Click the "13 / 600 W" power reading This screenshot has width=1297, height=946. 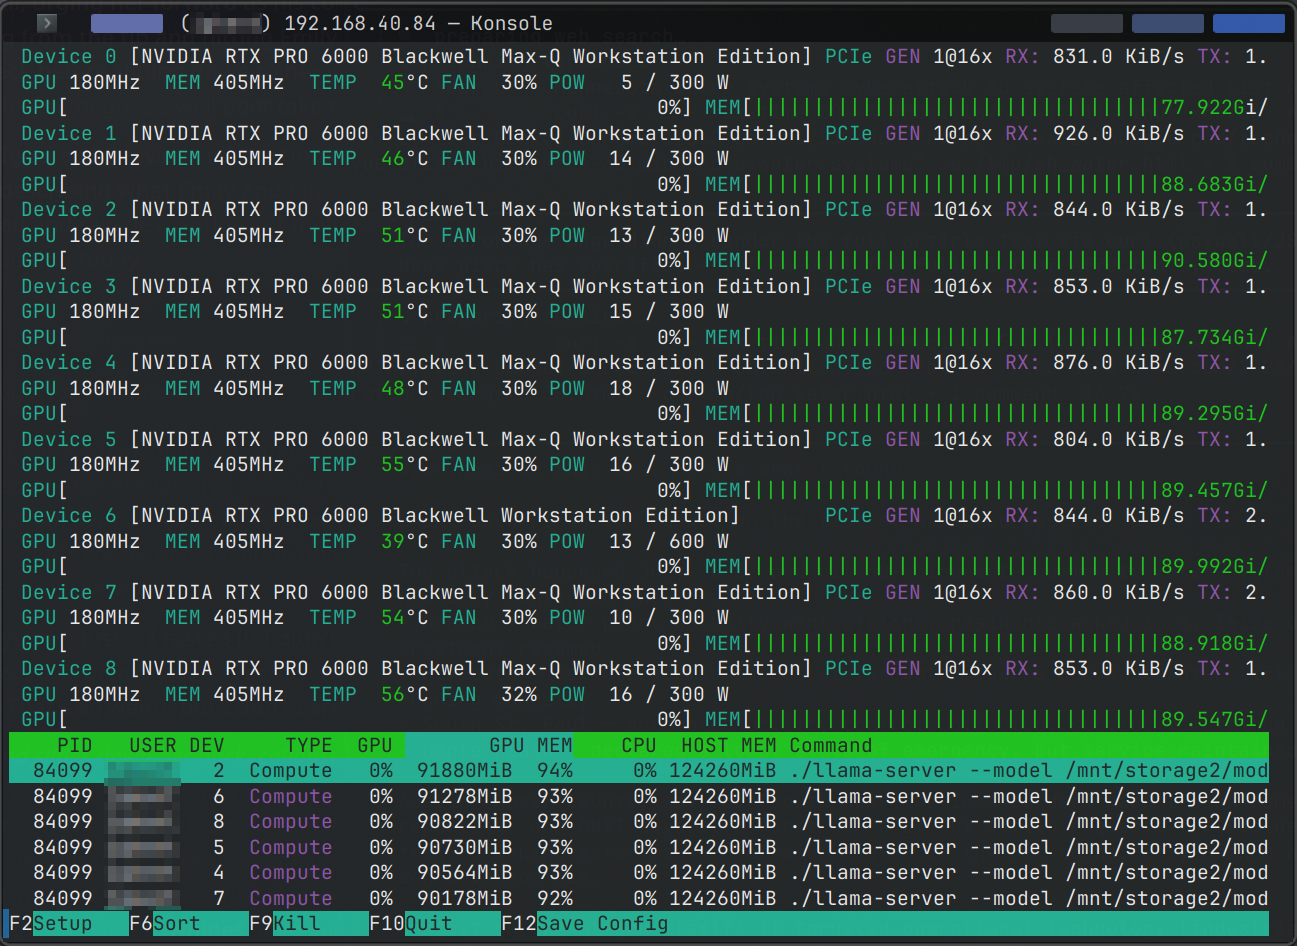pos(669,542)
